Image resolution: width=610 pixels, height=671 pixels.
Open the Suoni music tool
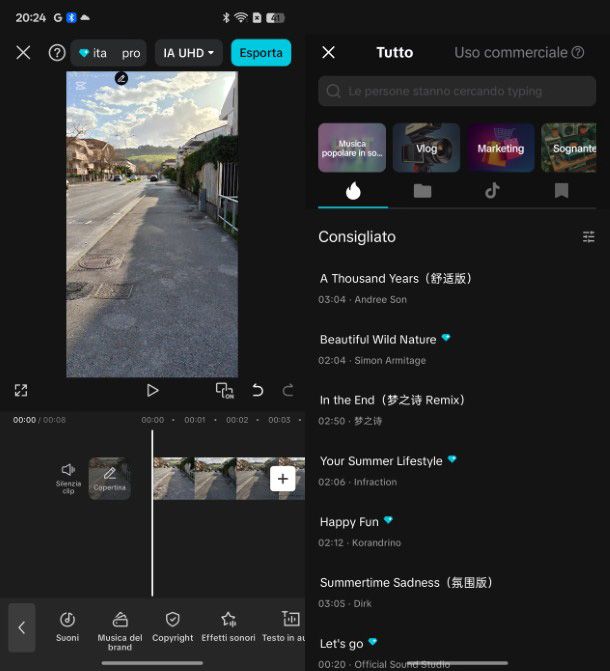click(67, 626)
